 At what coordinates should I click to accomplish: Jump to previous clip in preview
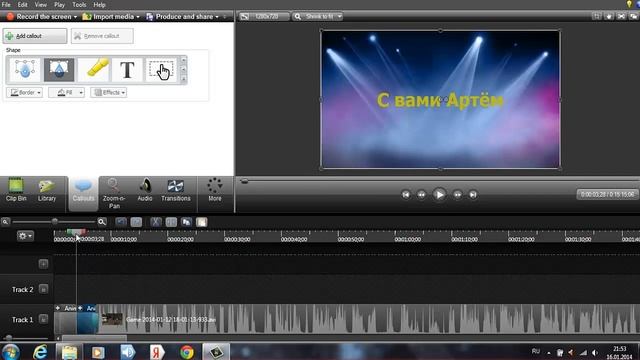pyautogui.click(x=405, y=195)
